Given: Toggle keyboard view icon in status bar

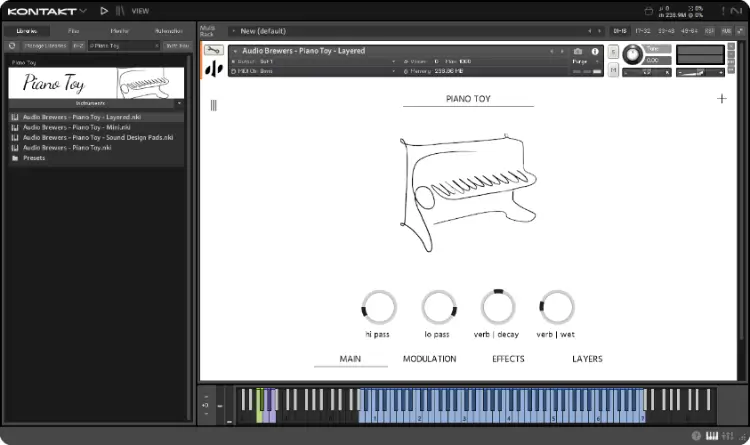Looking at the screenshot, I should click(712, 435).
